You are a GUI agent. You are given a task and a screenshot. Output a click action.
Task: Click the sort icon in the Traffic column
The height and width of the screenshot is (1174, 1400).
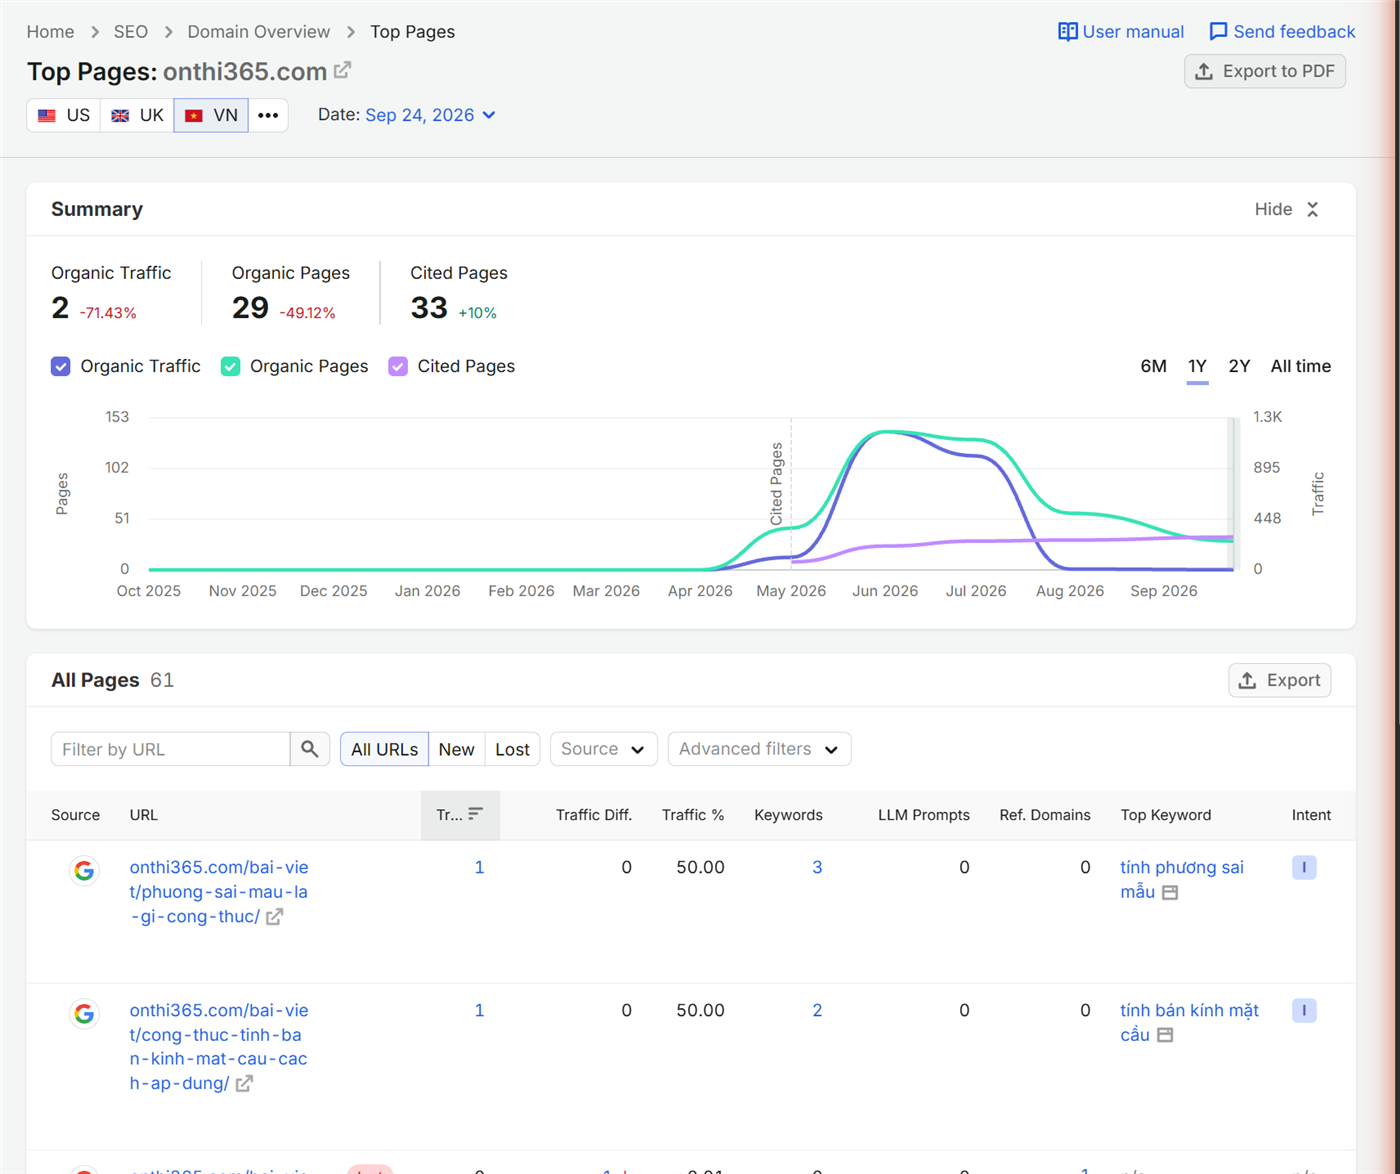coord(475,814)
